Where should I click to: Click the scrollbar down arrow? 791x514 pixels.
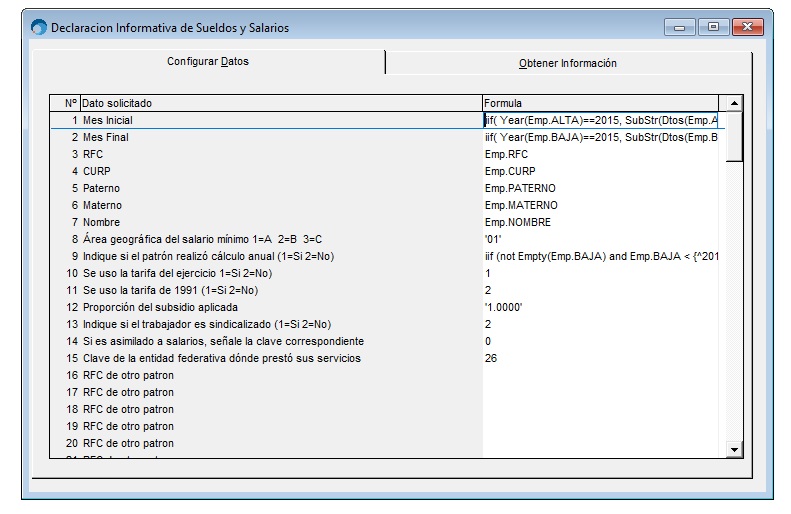pyautogui.click(x=735, y=450)
